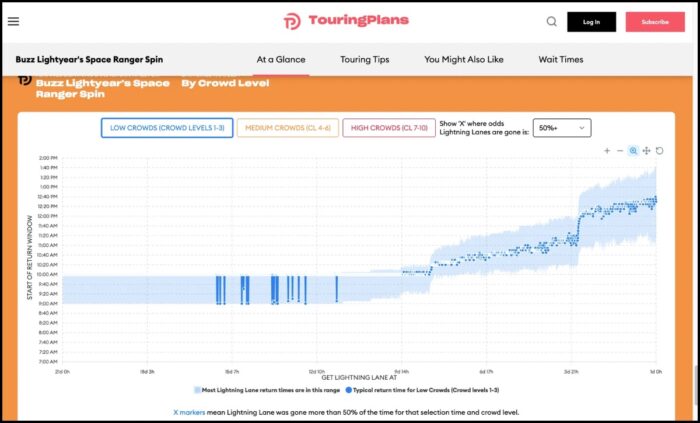Open the site search magnifier

552,21
